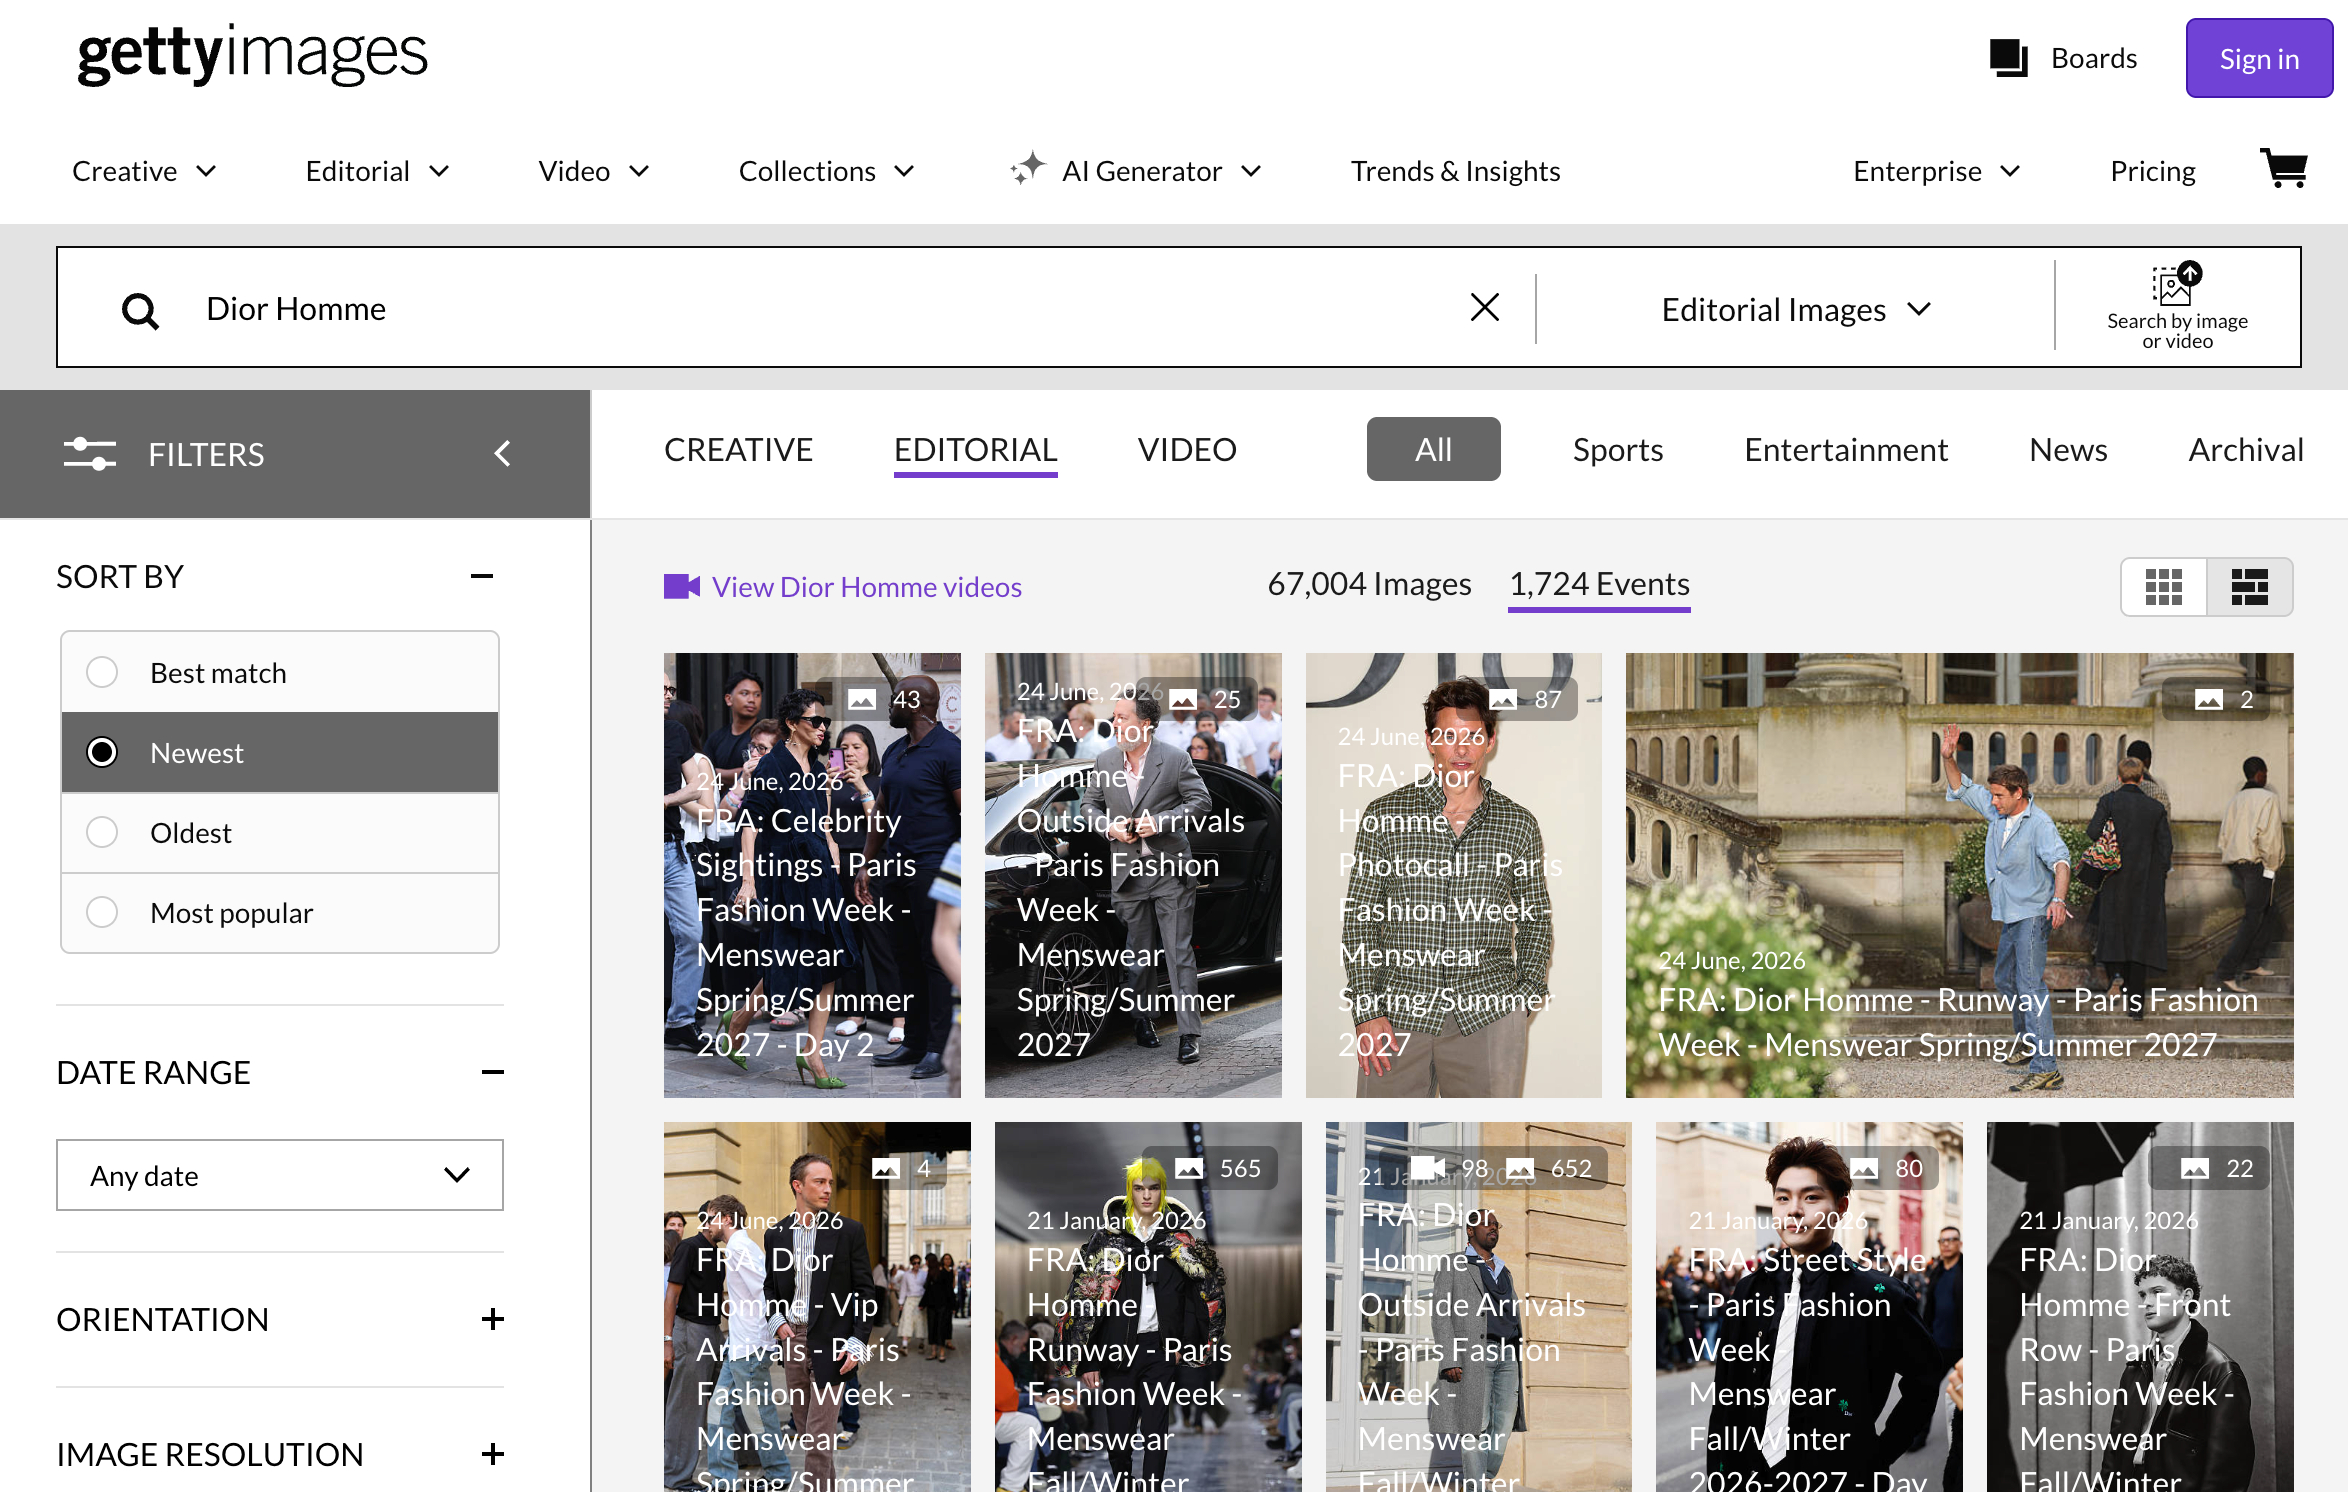Click the Boards stacked-squares icon
This screenshot has height=1492, width=2348.
2008,58
